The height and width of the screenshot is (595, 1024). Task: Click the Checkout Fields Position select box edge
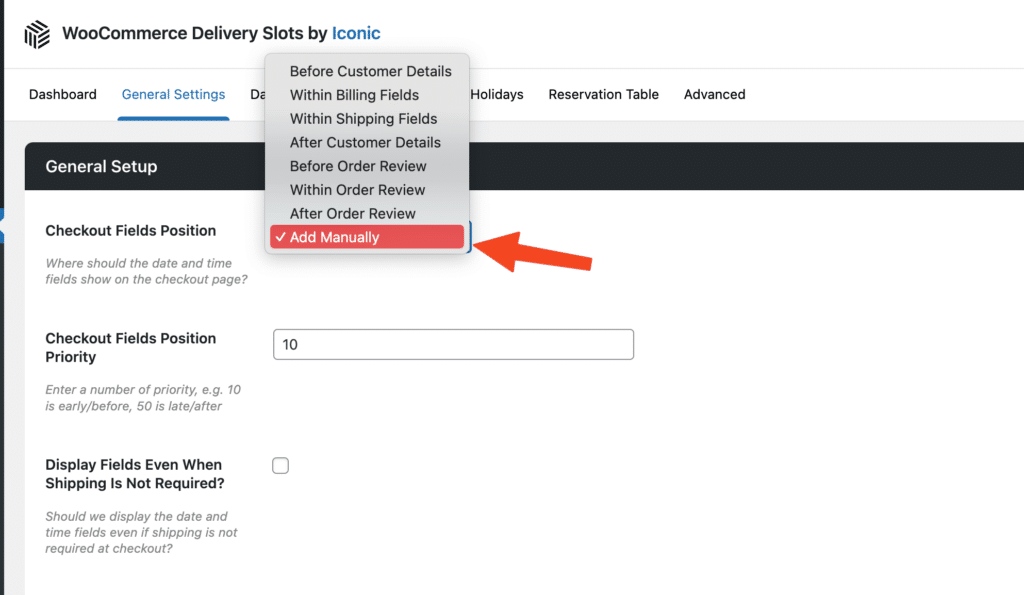click(468, 238)
